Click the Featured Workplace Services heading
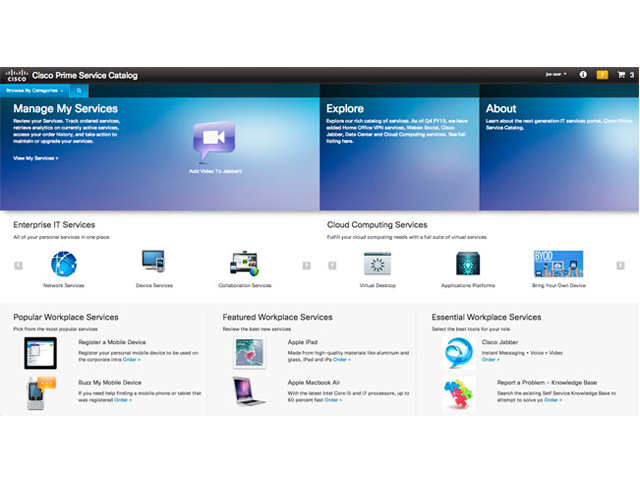Viewport: 640px width, 480px height. click(277, 317)
